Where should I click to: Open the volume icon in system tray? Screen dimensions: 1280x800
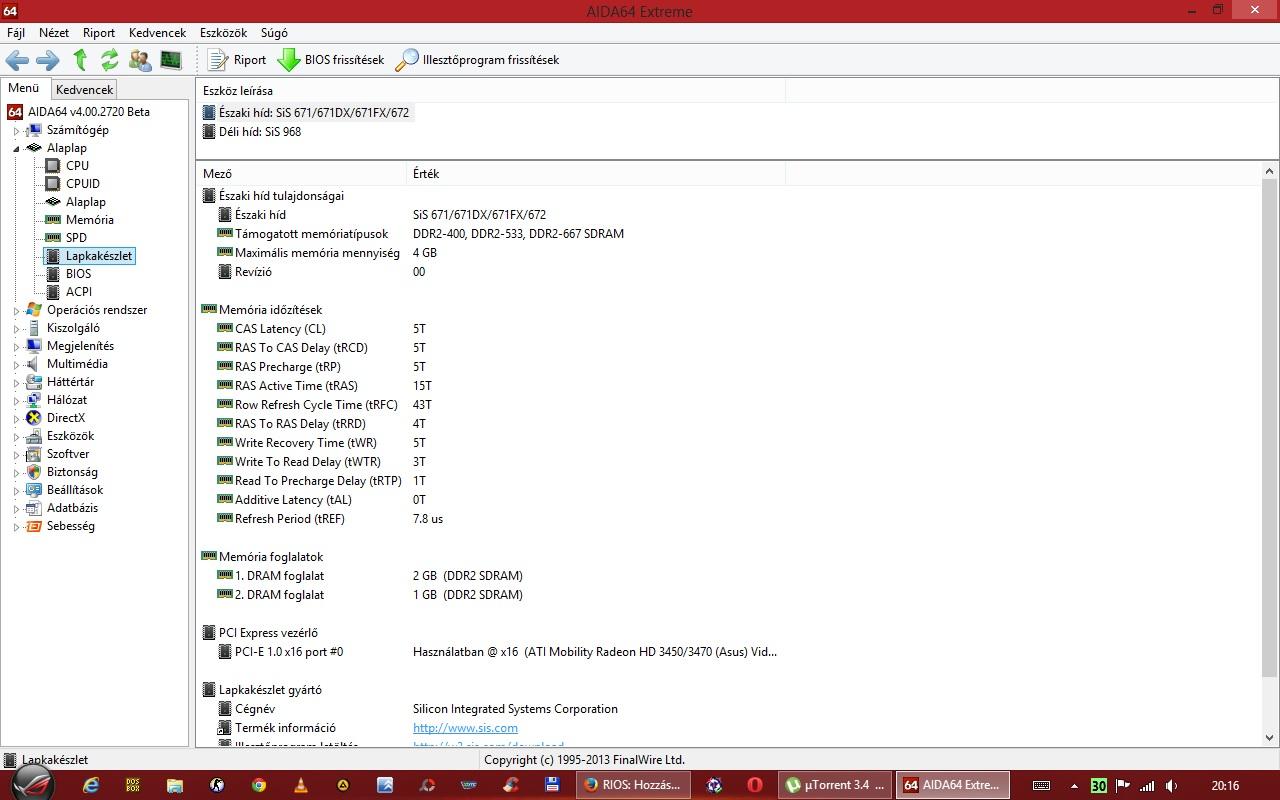[x=1170, y=786]
